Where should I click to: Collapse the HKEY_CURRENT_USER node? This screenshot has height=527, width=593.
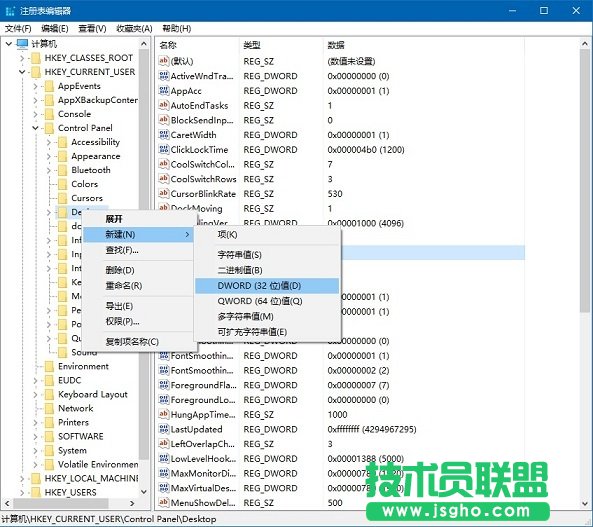[22, 72]
